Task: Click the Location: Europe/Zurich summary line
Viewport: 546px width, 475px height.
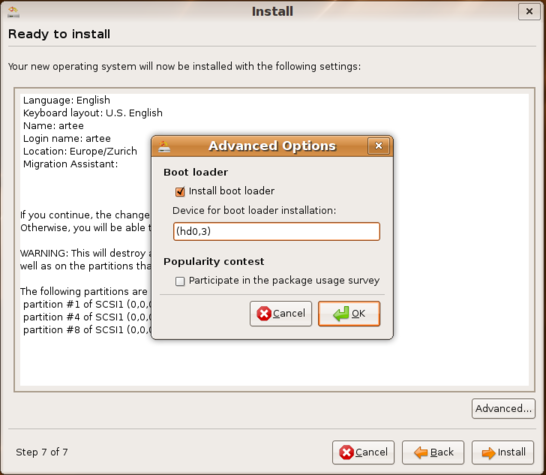Action: click(80, 151)
